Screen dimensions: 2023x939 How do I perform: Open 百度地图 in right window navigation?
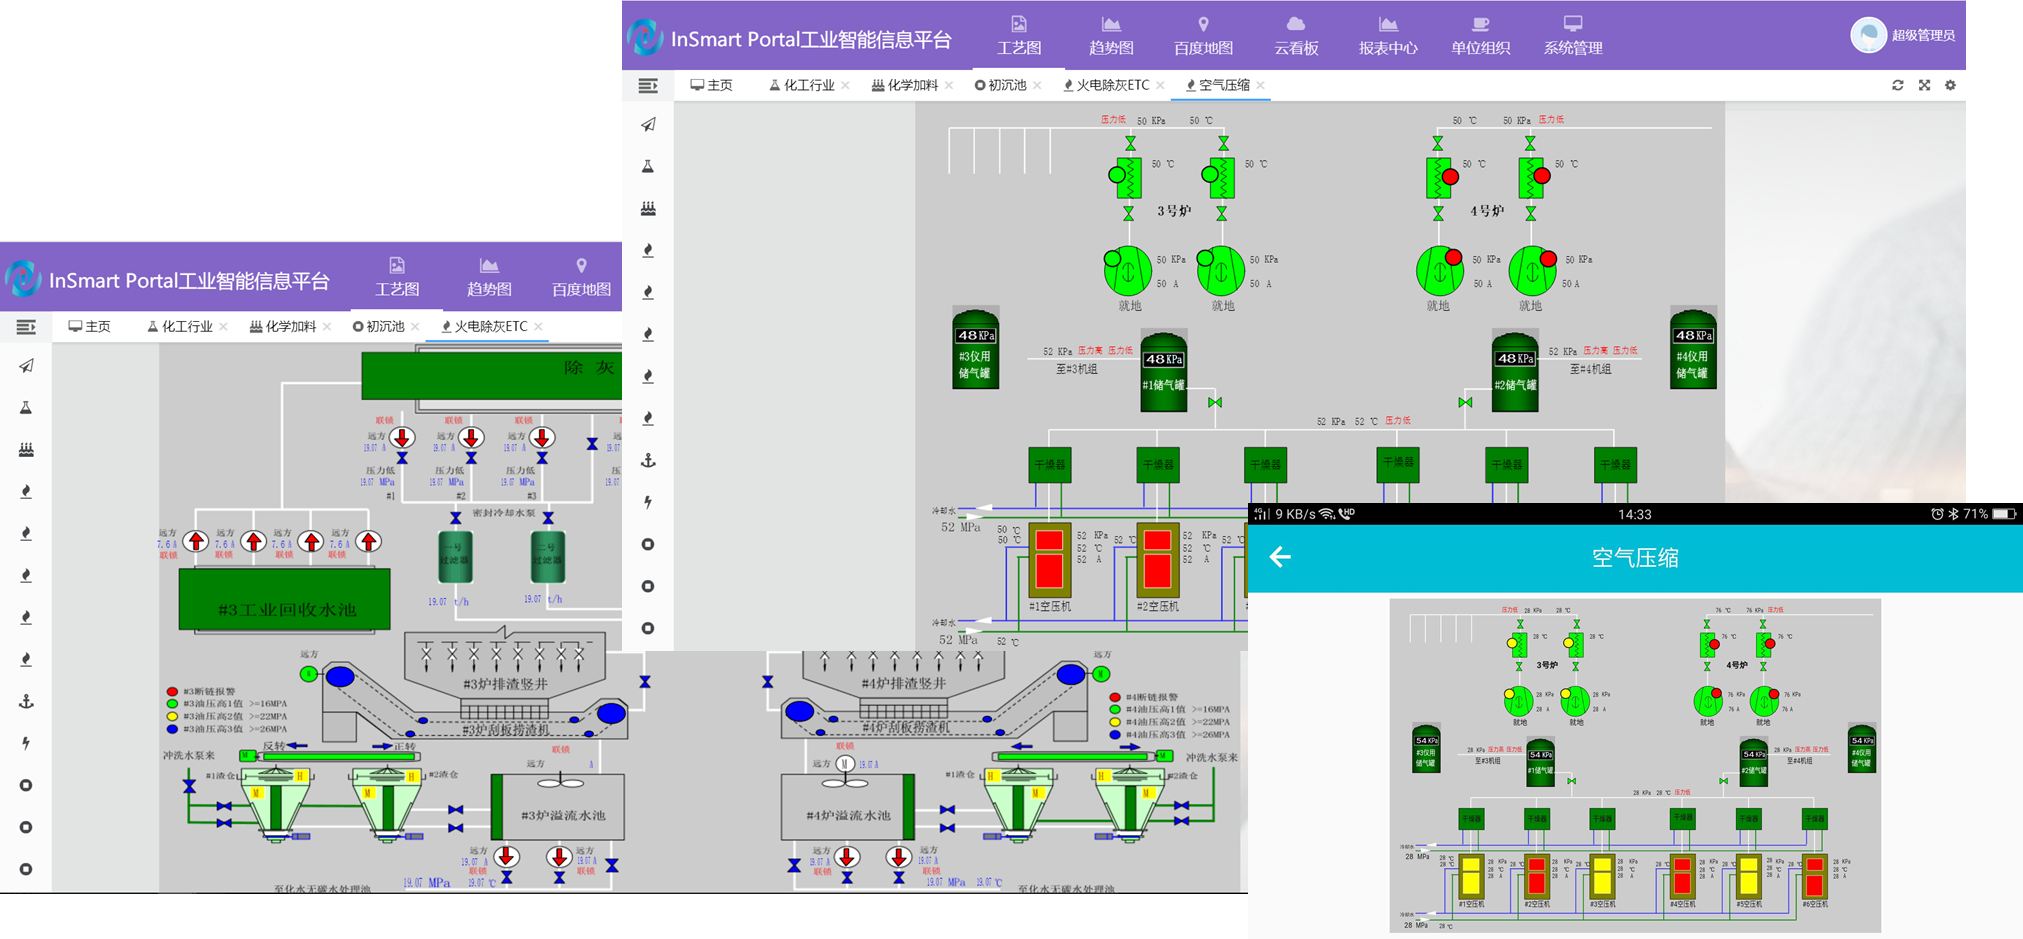click(1203, 35)
